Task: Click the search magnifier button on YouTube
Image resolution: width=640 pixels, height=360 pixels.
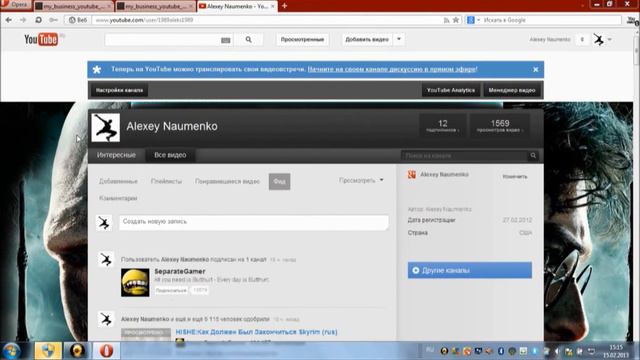Action: [249, 40]
